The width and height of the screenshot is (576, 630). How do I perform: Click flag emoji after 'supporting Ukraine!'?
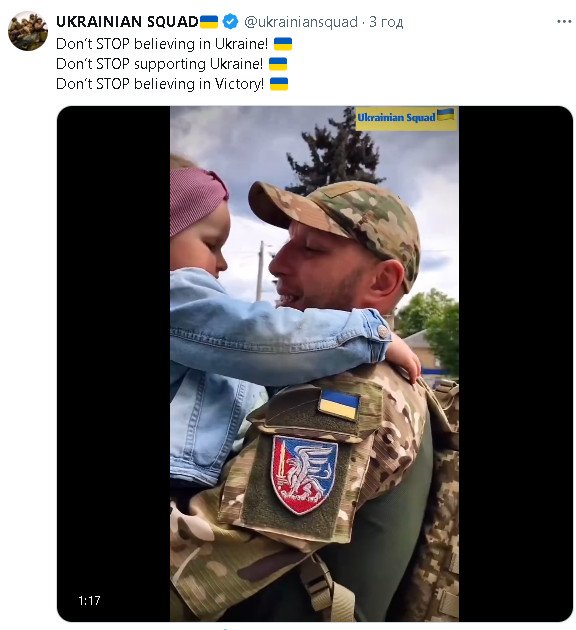pyautogui.click(x=278, y=64)
